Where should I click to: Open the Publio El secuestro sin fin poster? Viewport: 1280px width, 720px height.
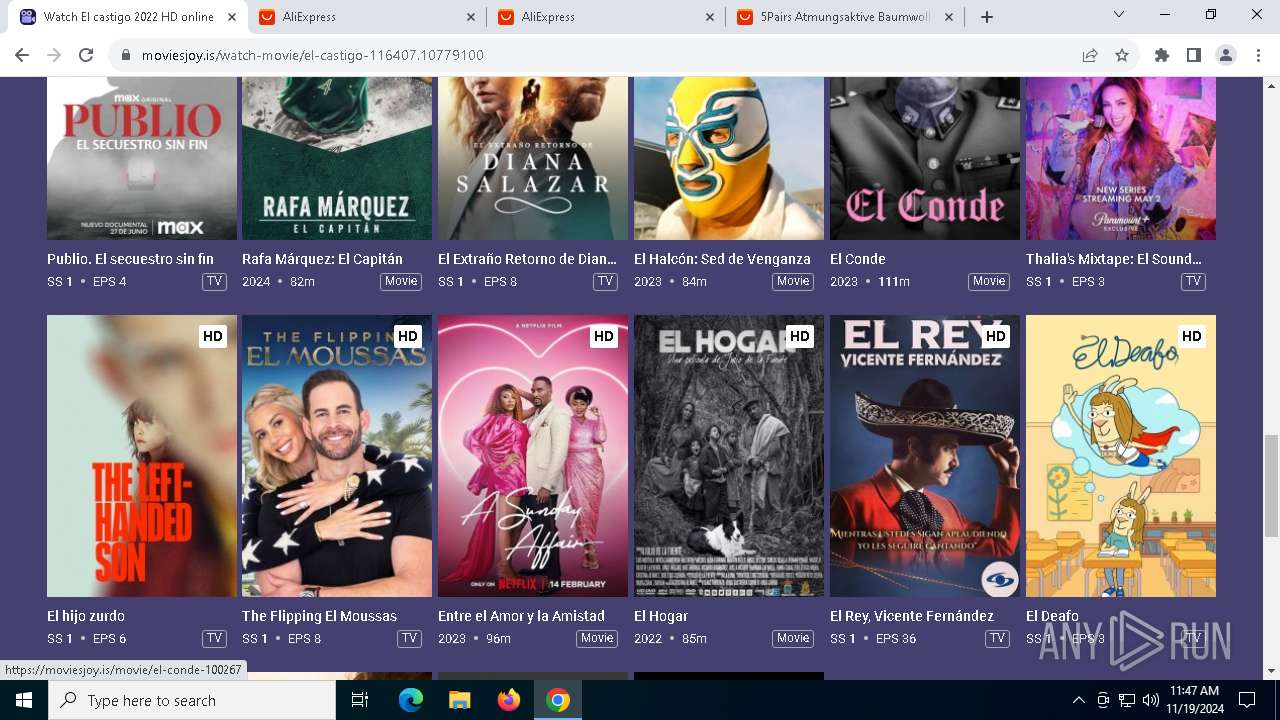tap(142, 158)
